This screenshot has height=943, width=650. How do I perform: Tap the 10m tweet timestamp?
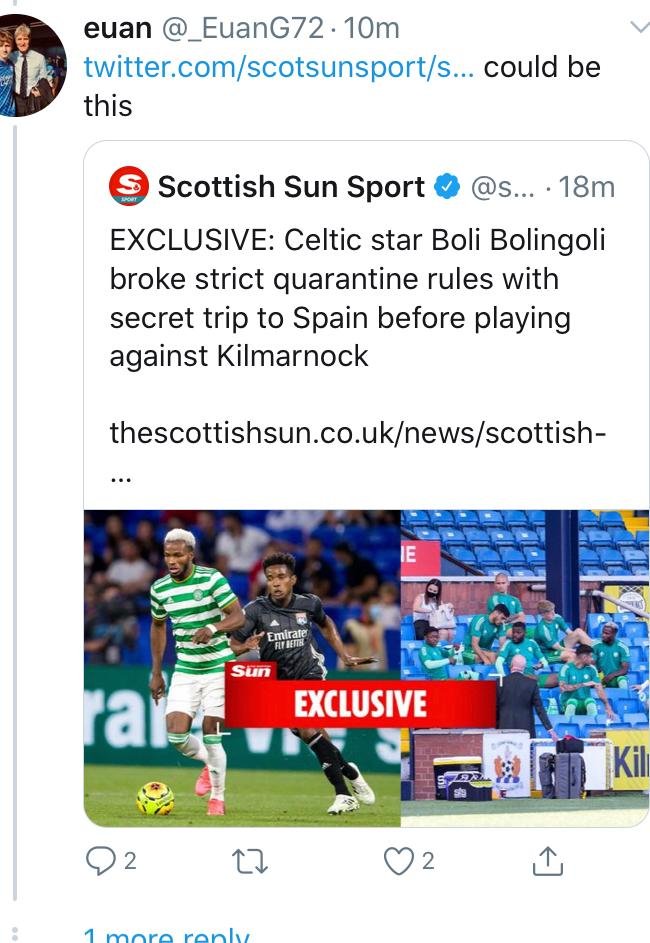[372, 28]
